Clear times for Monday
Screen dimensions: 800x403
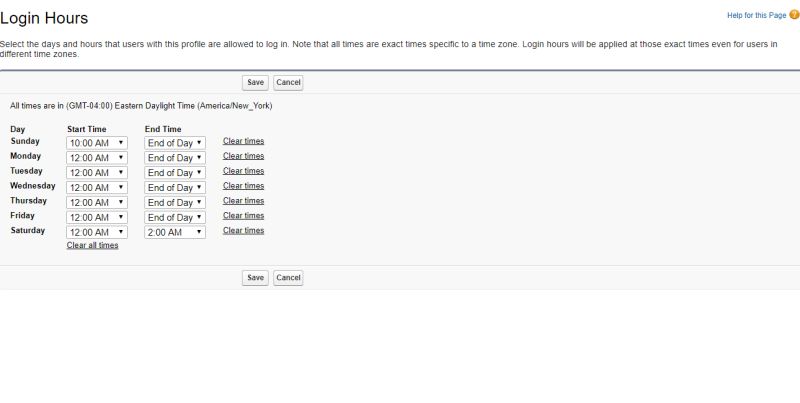pos(243,156)
